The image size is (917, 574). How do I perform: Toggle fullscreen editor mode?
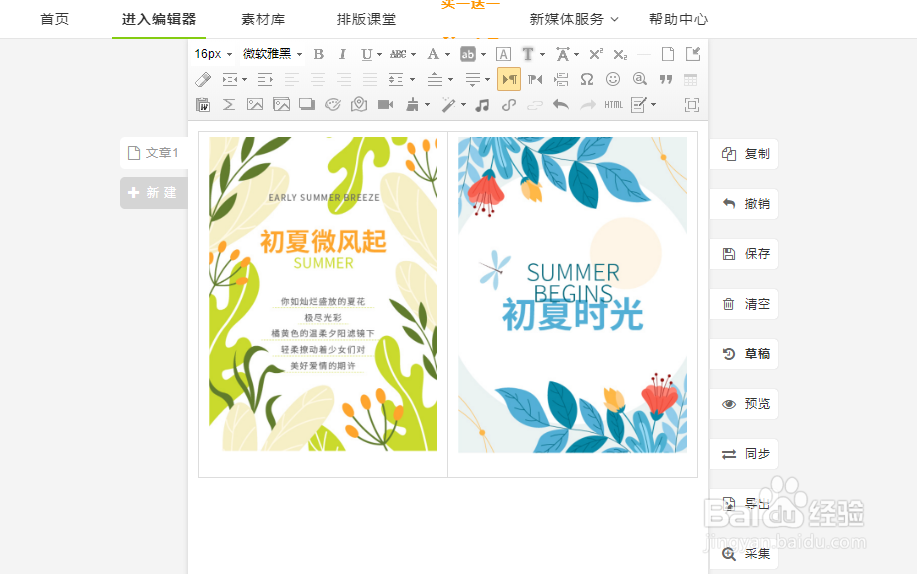point(692,105)
